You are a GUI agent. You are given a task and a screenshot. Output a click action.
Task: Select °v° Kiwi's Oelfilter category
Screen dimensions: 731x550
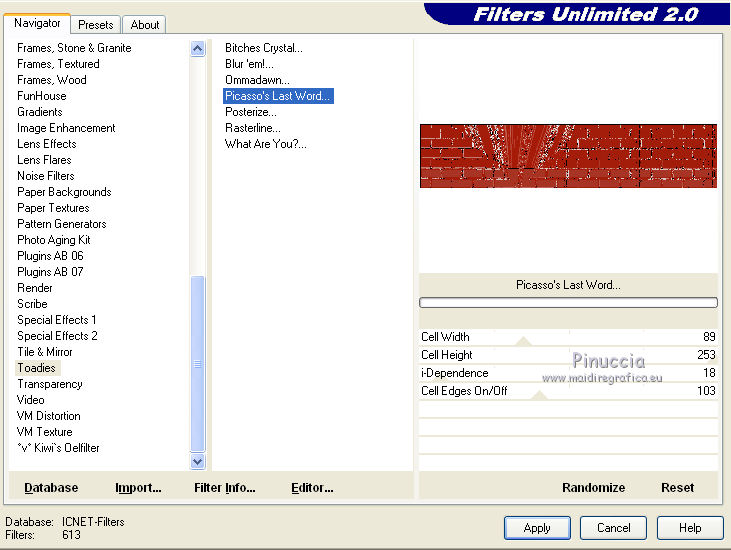coord(58,448)
